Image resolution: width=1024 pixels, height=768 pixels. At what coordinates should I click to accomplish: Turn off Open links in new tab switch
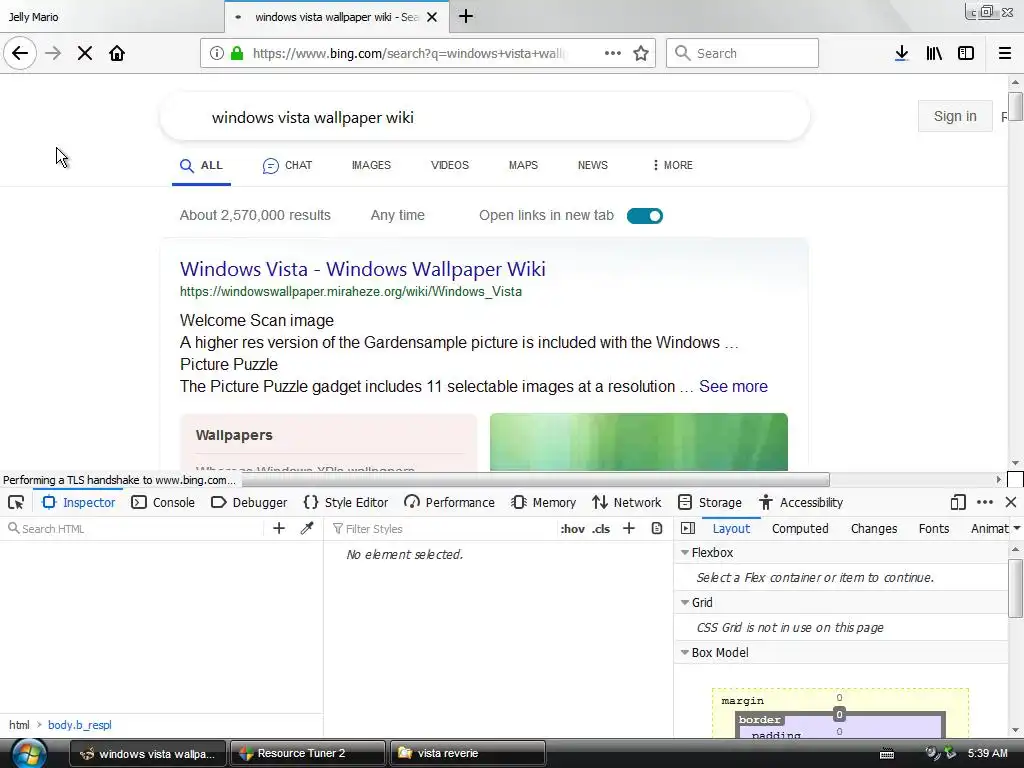pyautogui.click(x=645, y=216)
